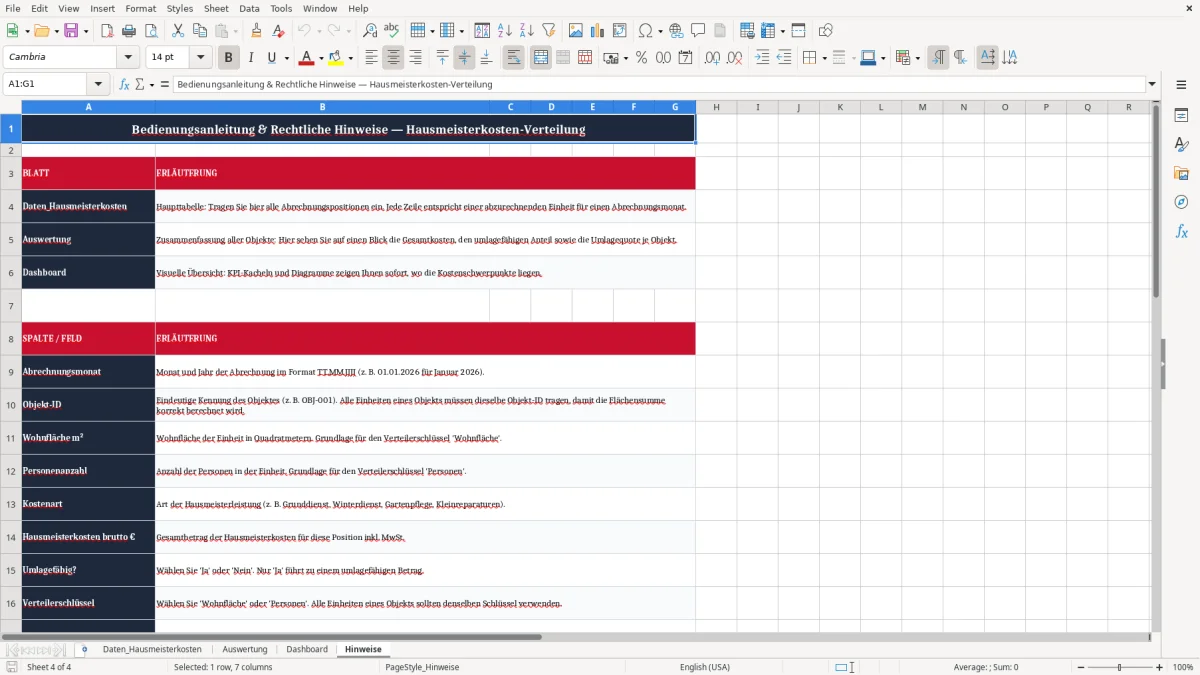Viewport: 1200px width, 675px height.
Task: Open the sidebar Navigator
Action: pos(1181,202)
